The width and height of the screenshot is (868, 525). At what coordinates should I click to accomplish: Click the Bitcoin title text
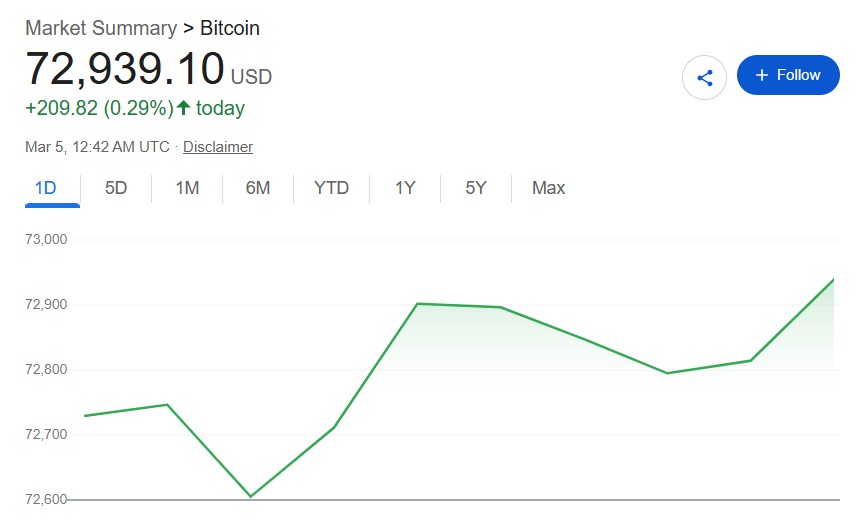point(230,28)
